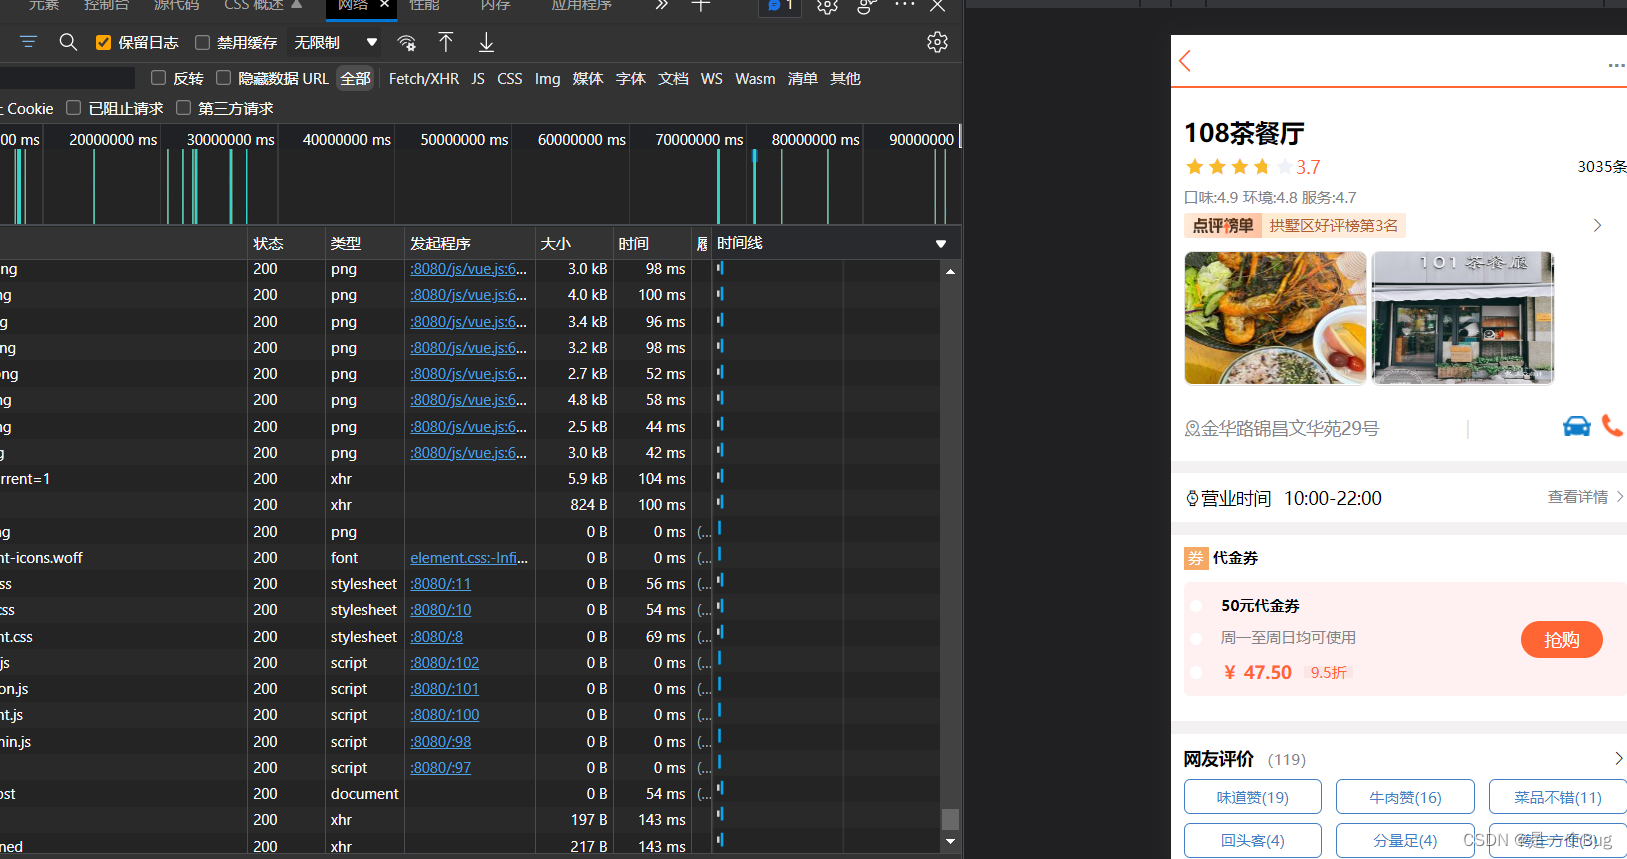Screen dimensions: 1627x859
Task: Select the 全部 filter
Action: [x=355, y=78]
